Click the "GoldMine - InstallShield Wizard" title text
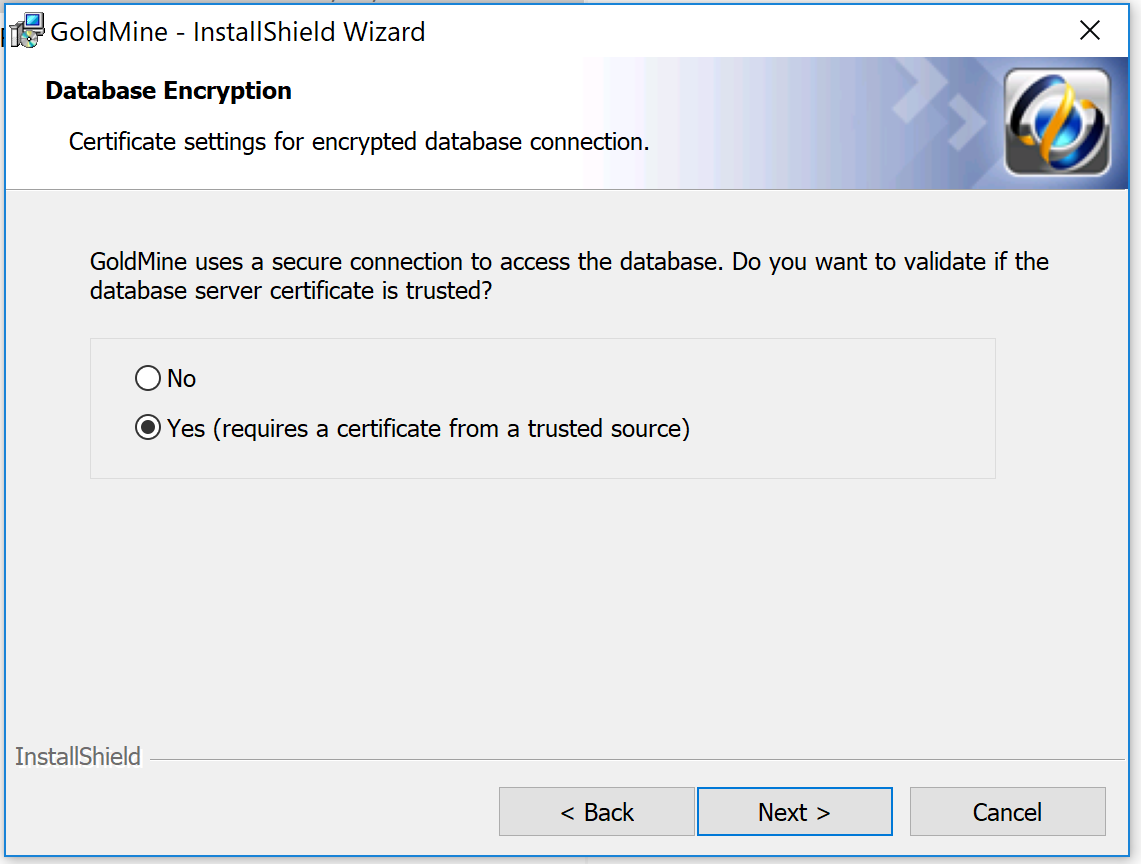This screenshot has width=1141, height=864. (x=238, y=32)
